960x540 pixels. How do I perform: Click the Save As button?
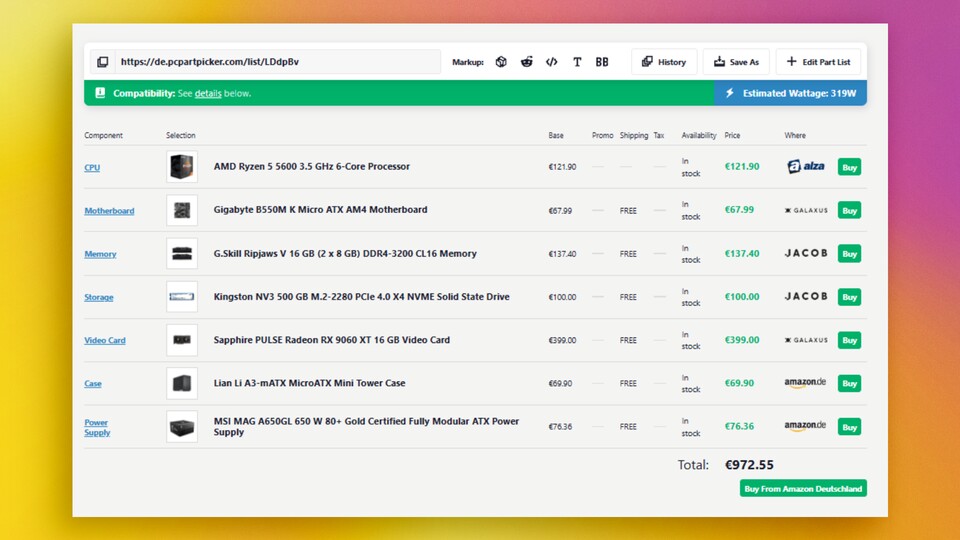coord(737,62)
